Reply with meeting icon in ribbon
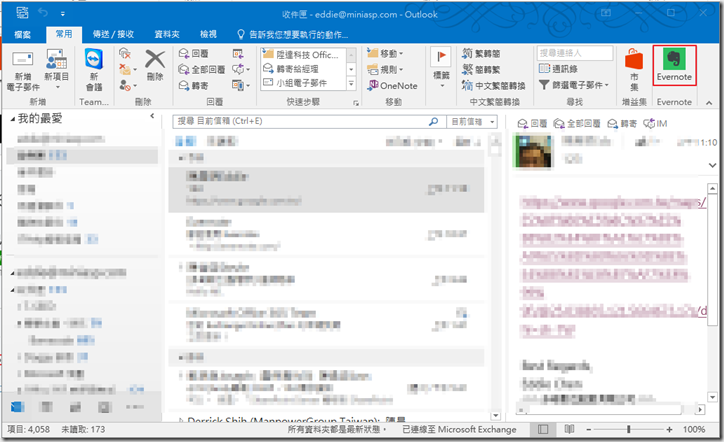The image size is (724, 442). [238, 54]
